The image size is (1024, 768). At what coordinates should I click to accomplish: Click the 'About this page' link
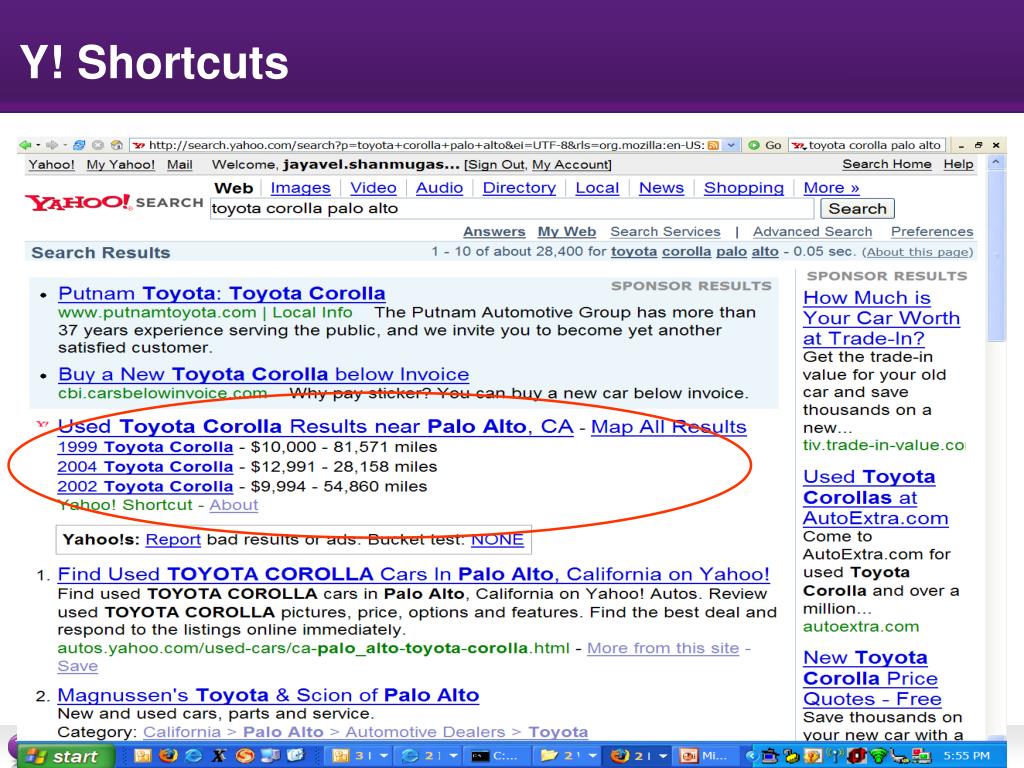tap(918, 252)
